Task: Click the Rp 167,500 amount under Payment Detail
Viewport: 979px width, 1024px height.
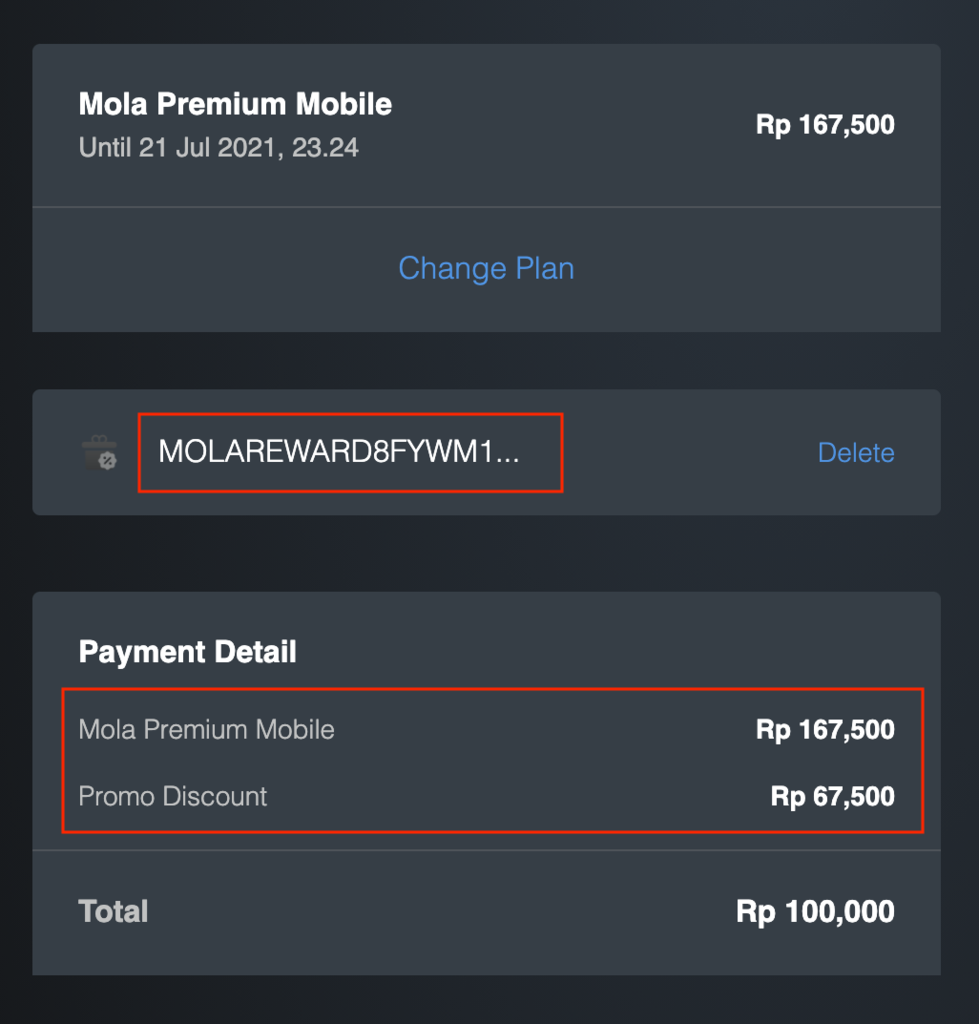Action: tap(824, 730)
